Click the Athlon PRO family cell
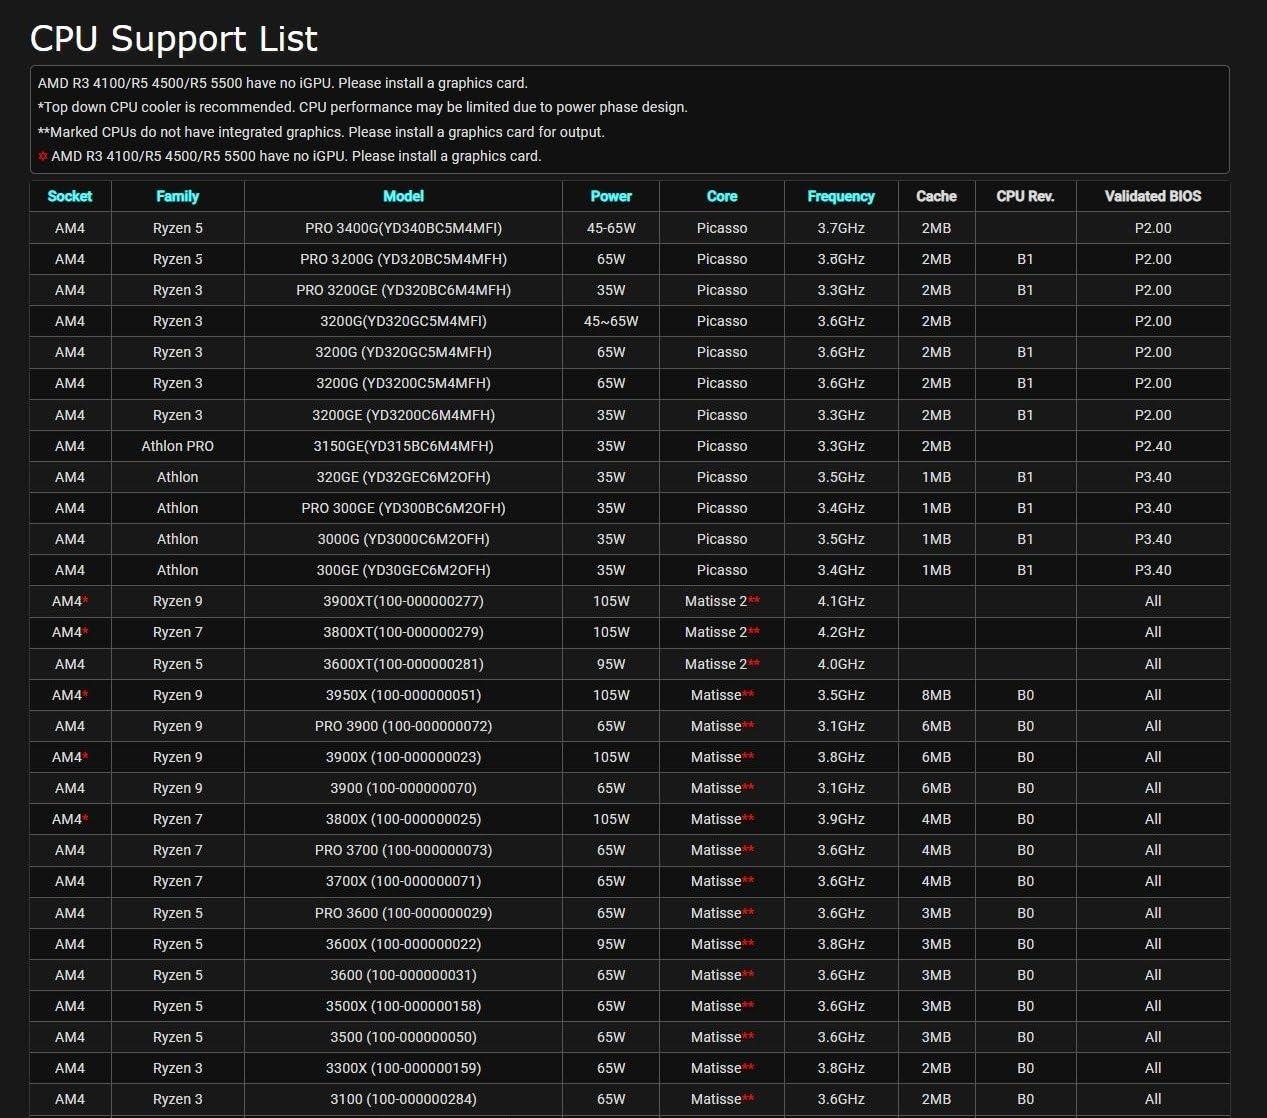This screenshot has width=1267, height=1118. (177, 446)
